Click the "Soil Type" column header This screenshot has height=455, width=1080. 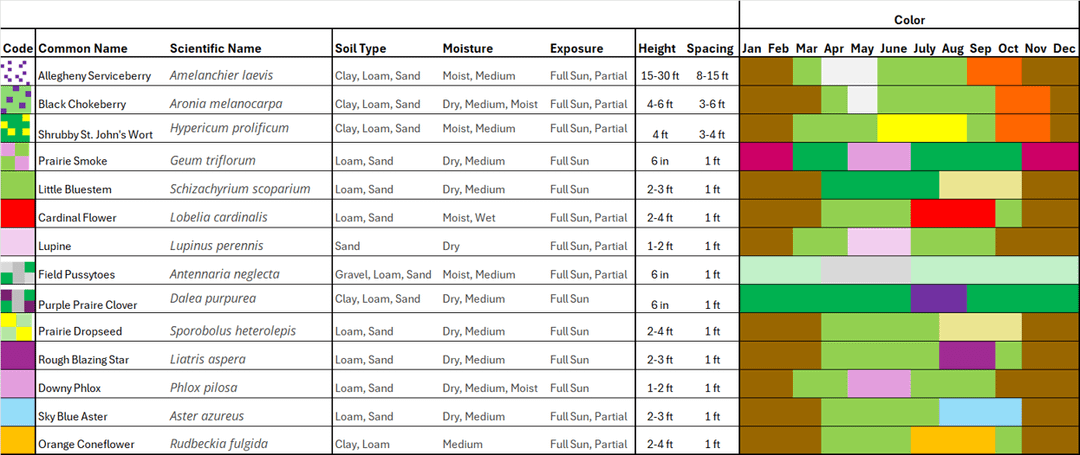pos(360,48)
